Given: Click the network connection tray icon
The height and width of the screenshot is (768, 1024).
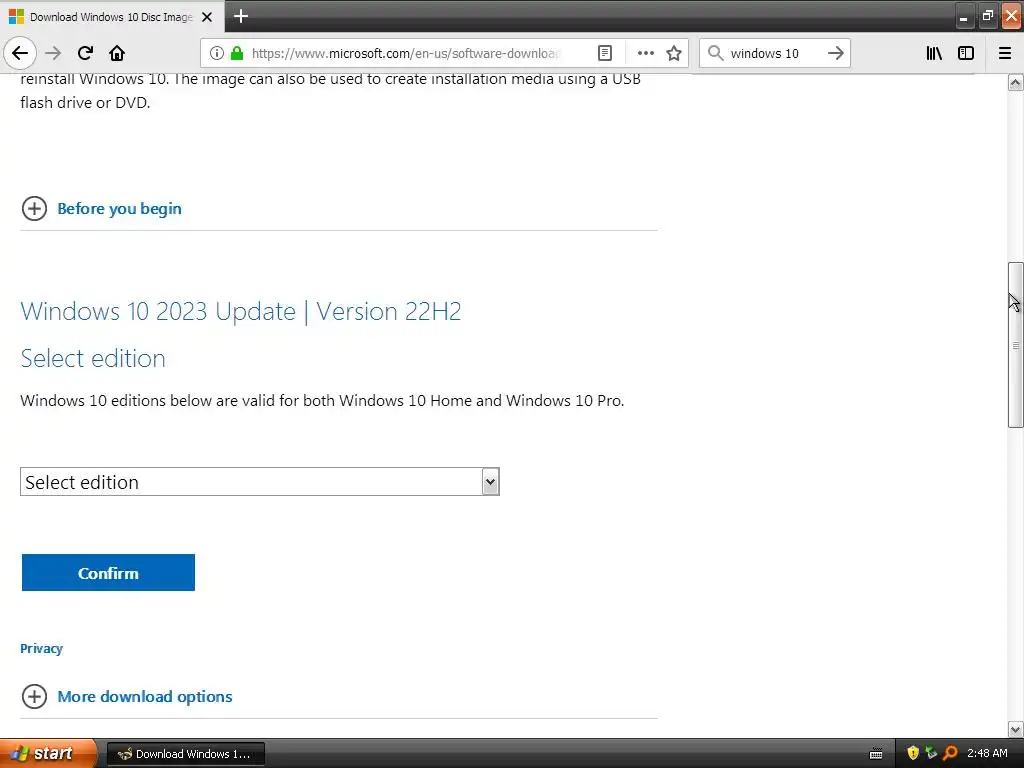Looking at the screenshot, I should click(x=931, y=754).
